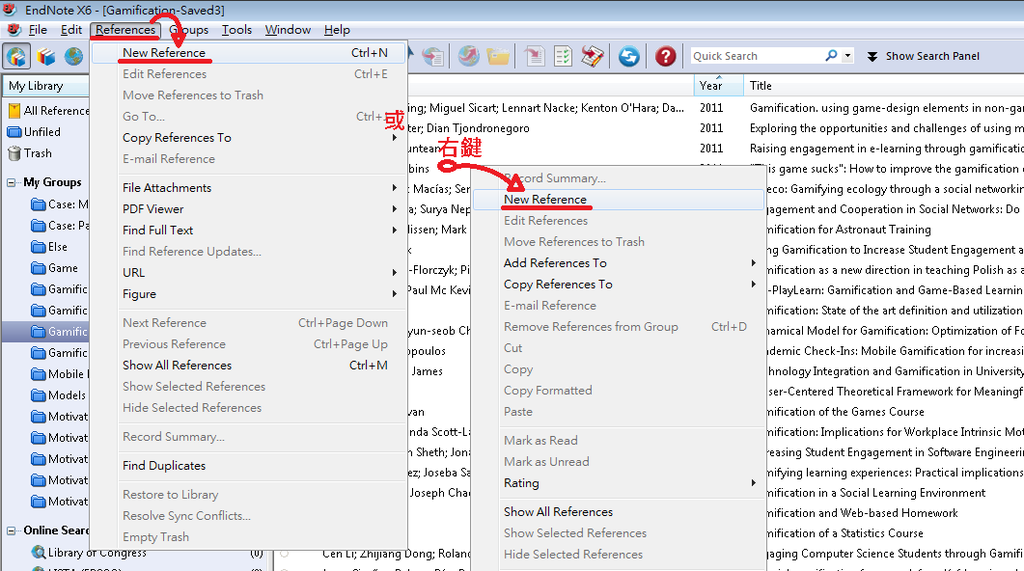The height and width of the screenshot is (571, 1024).
Task: Click the EndNote icon at menu bar left
Action: (x=14, y=29)
